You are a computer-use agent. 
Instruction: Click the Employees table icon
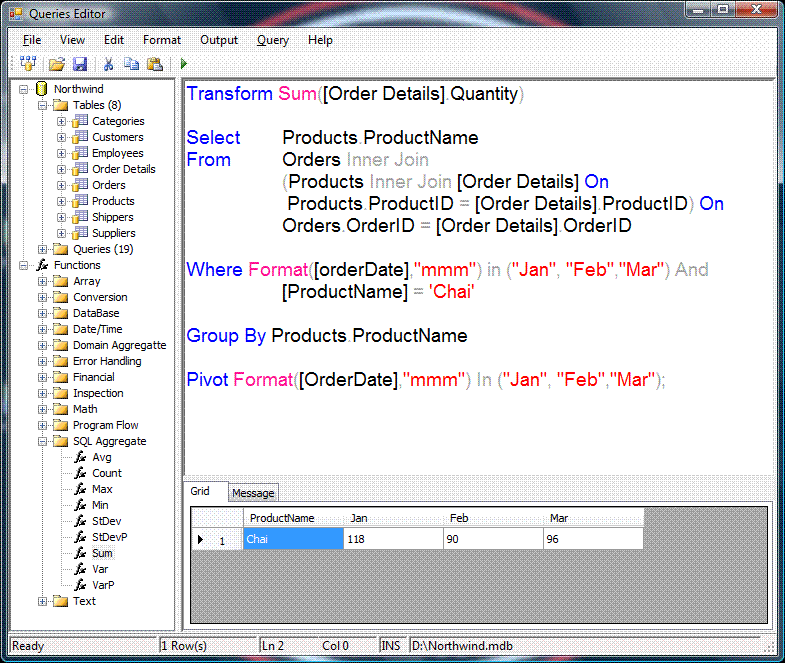[80, 153]
